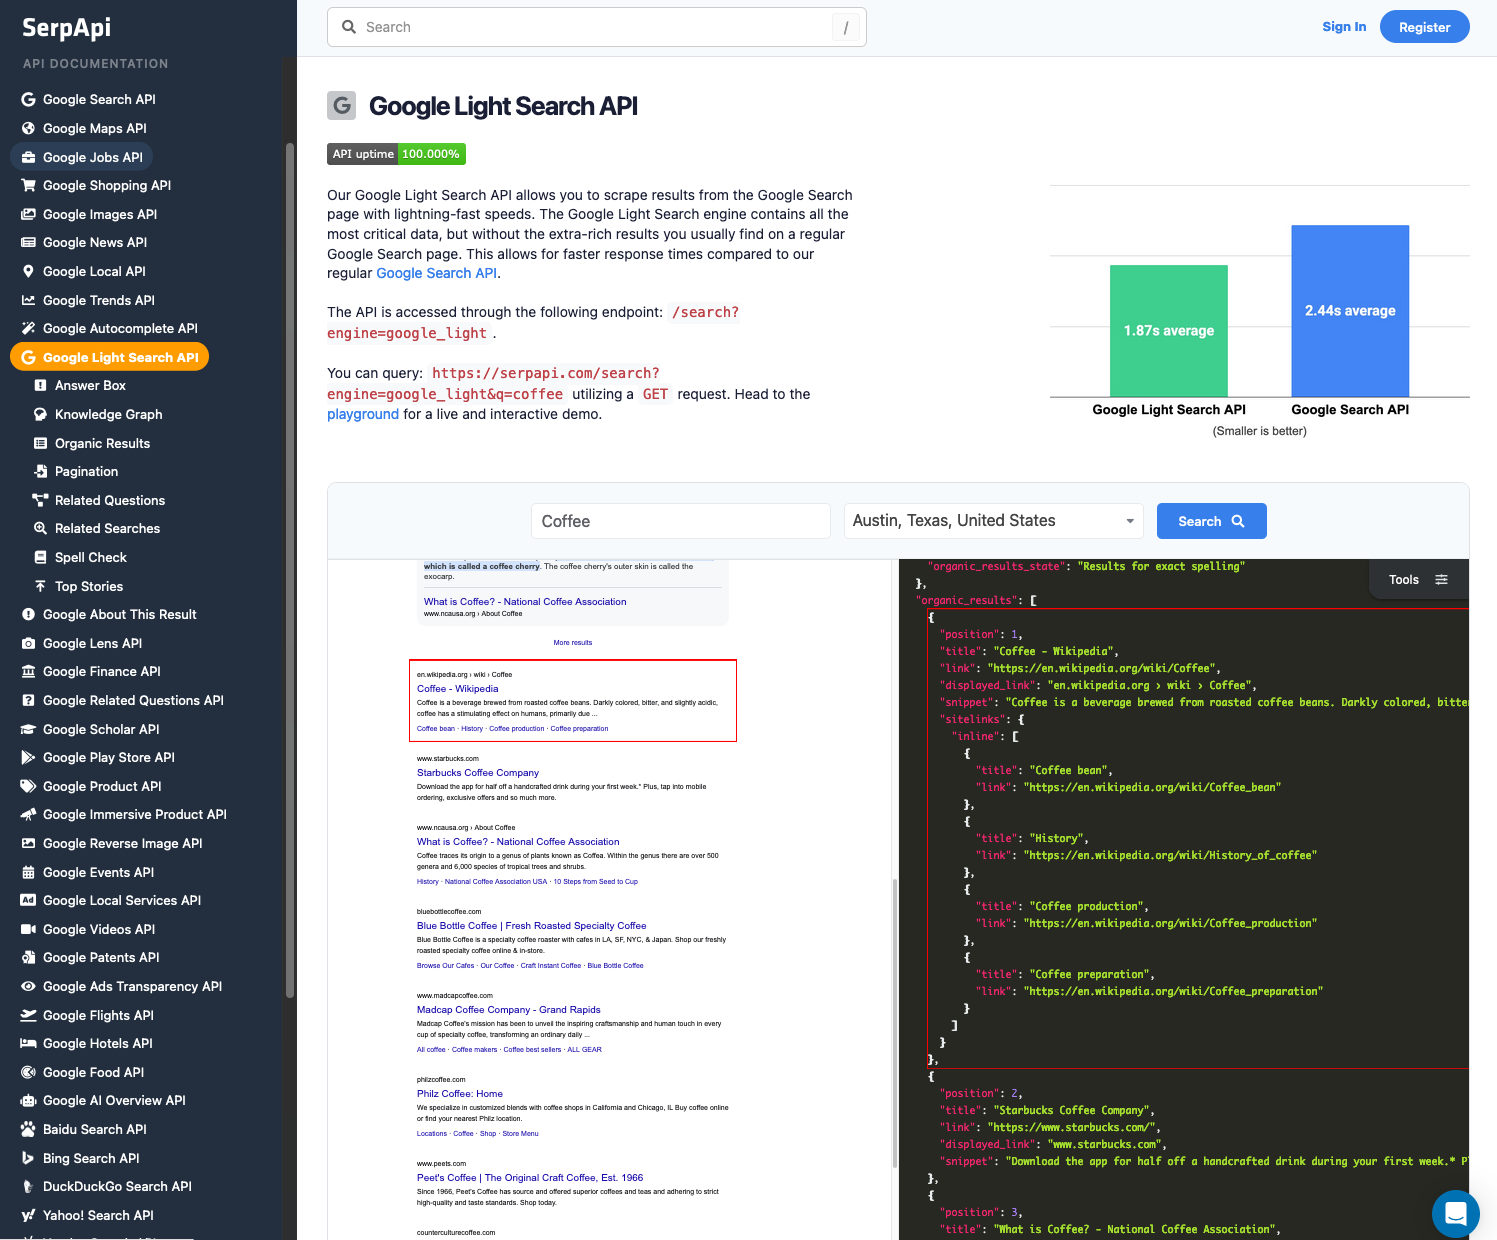
Task: Click the Google Images API picture icon
Action: click(x=28, y=214)
